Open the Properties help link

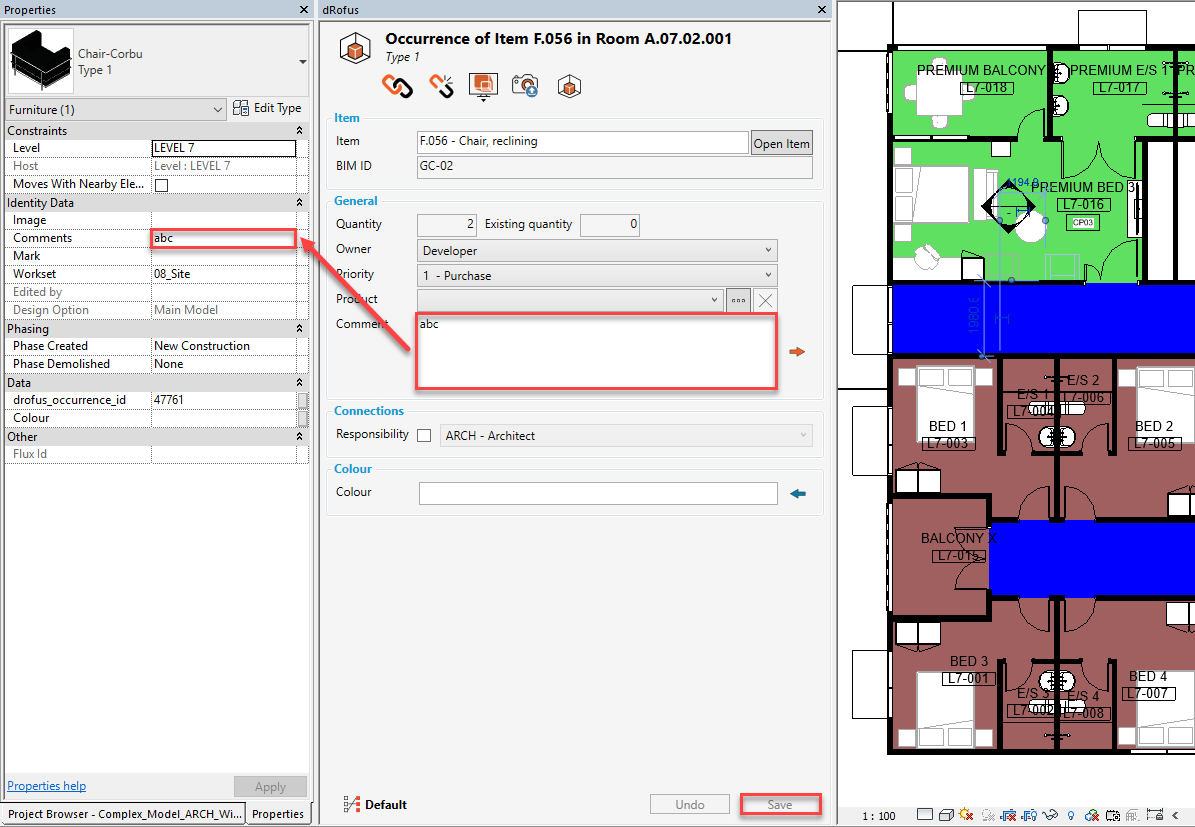pos(47,786)
